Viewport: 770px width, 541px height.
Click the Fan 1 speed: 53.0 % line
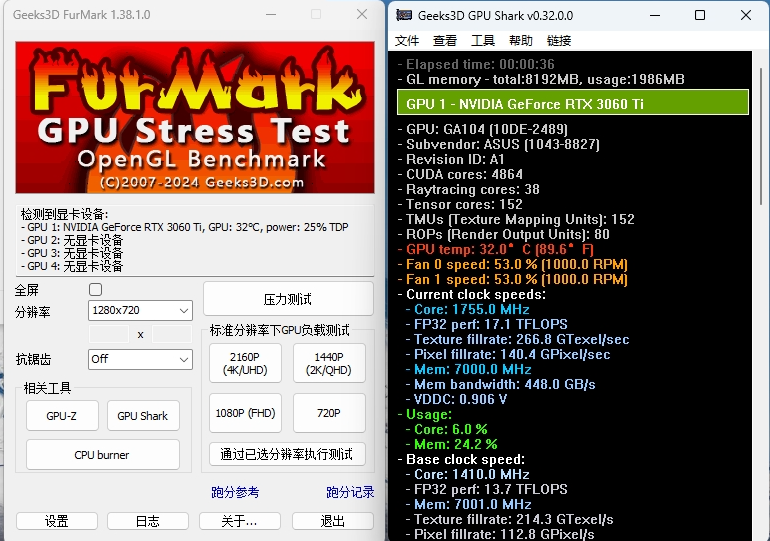[513, 279]
